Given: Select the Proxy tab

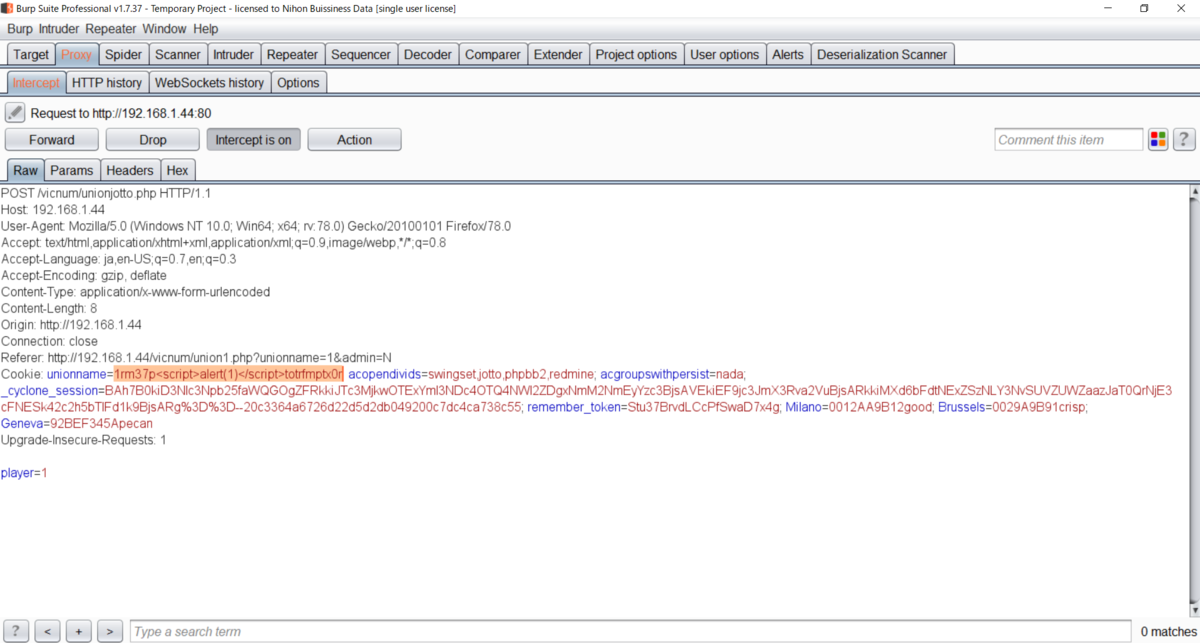Looking at the screenshot, I should tap(76, 54).
